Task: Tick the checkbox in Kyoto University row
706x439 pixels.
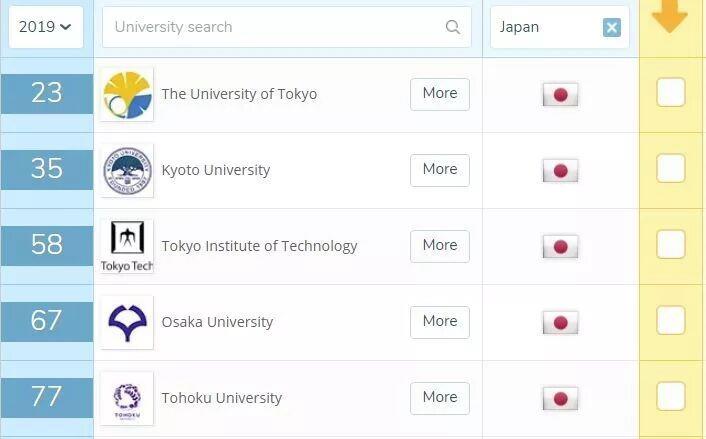Action: point(671,168)
